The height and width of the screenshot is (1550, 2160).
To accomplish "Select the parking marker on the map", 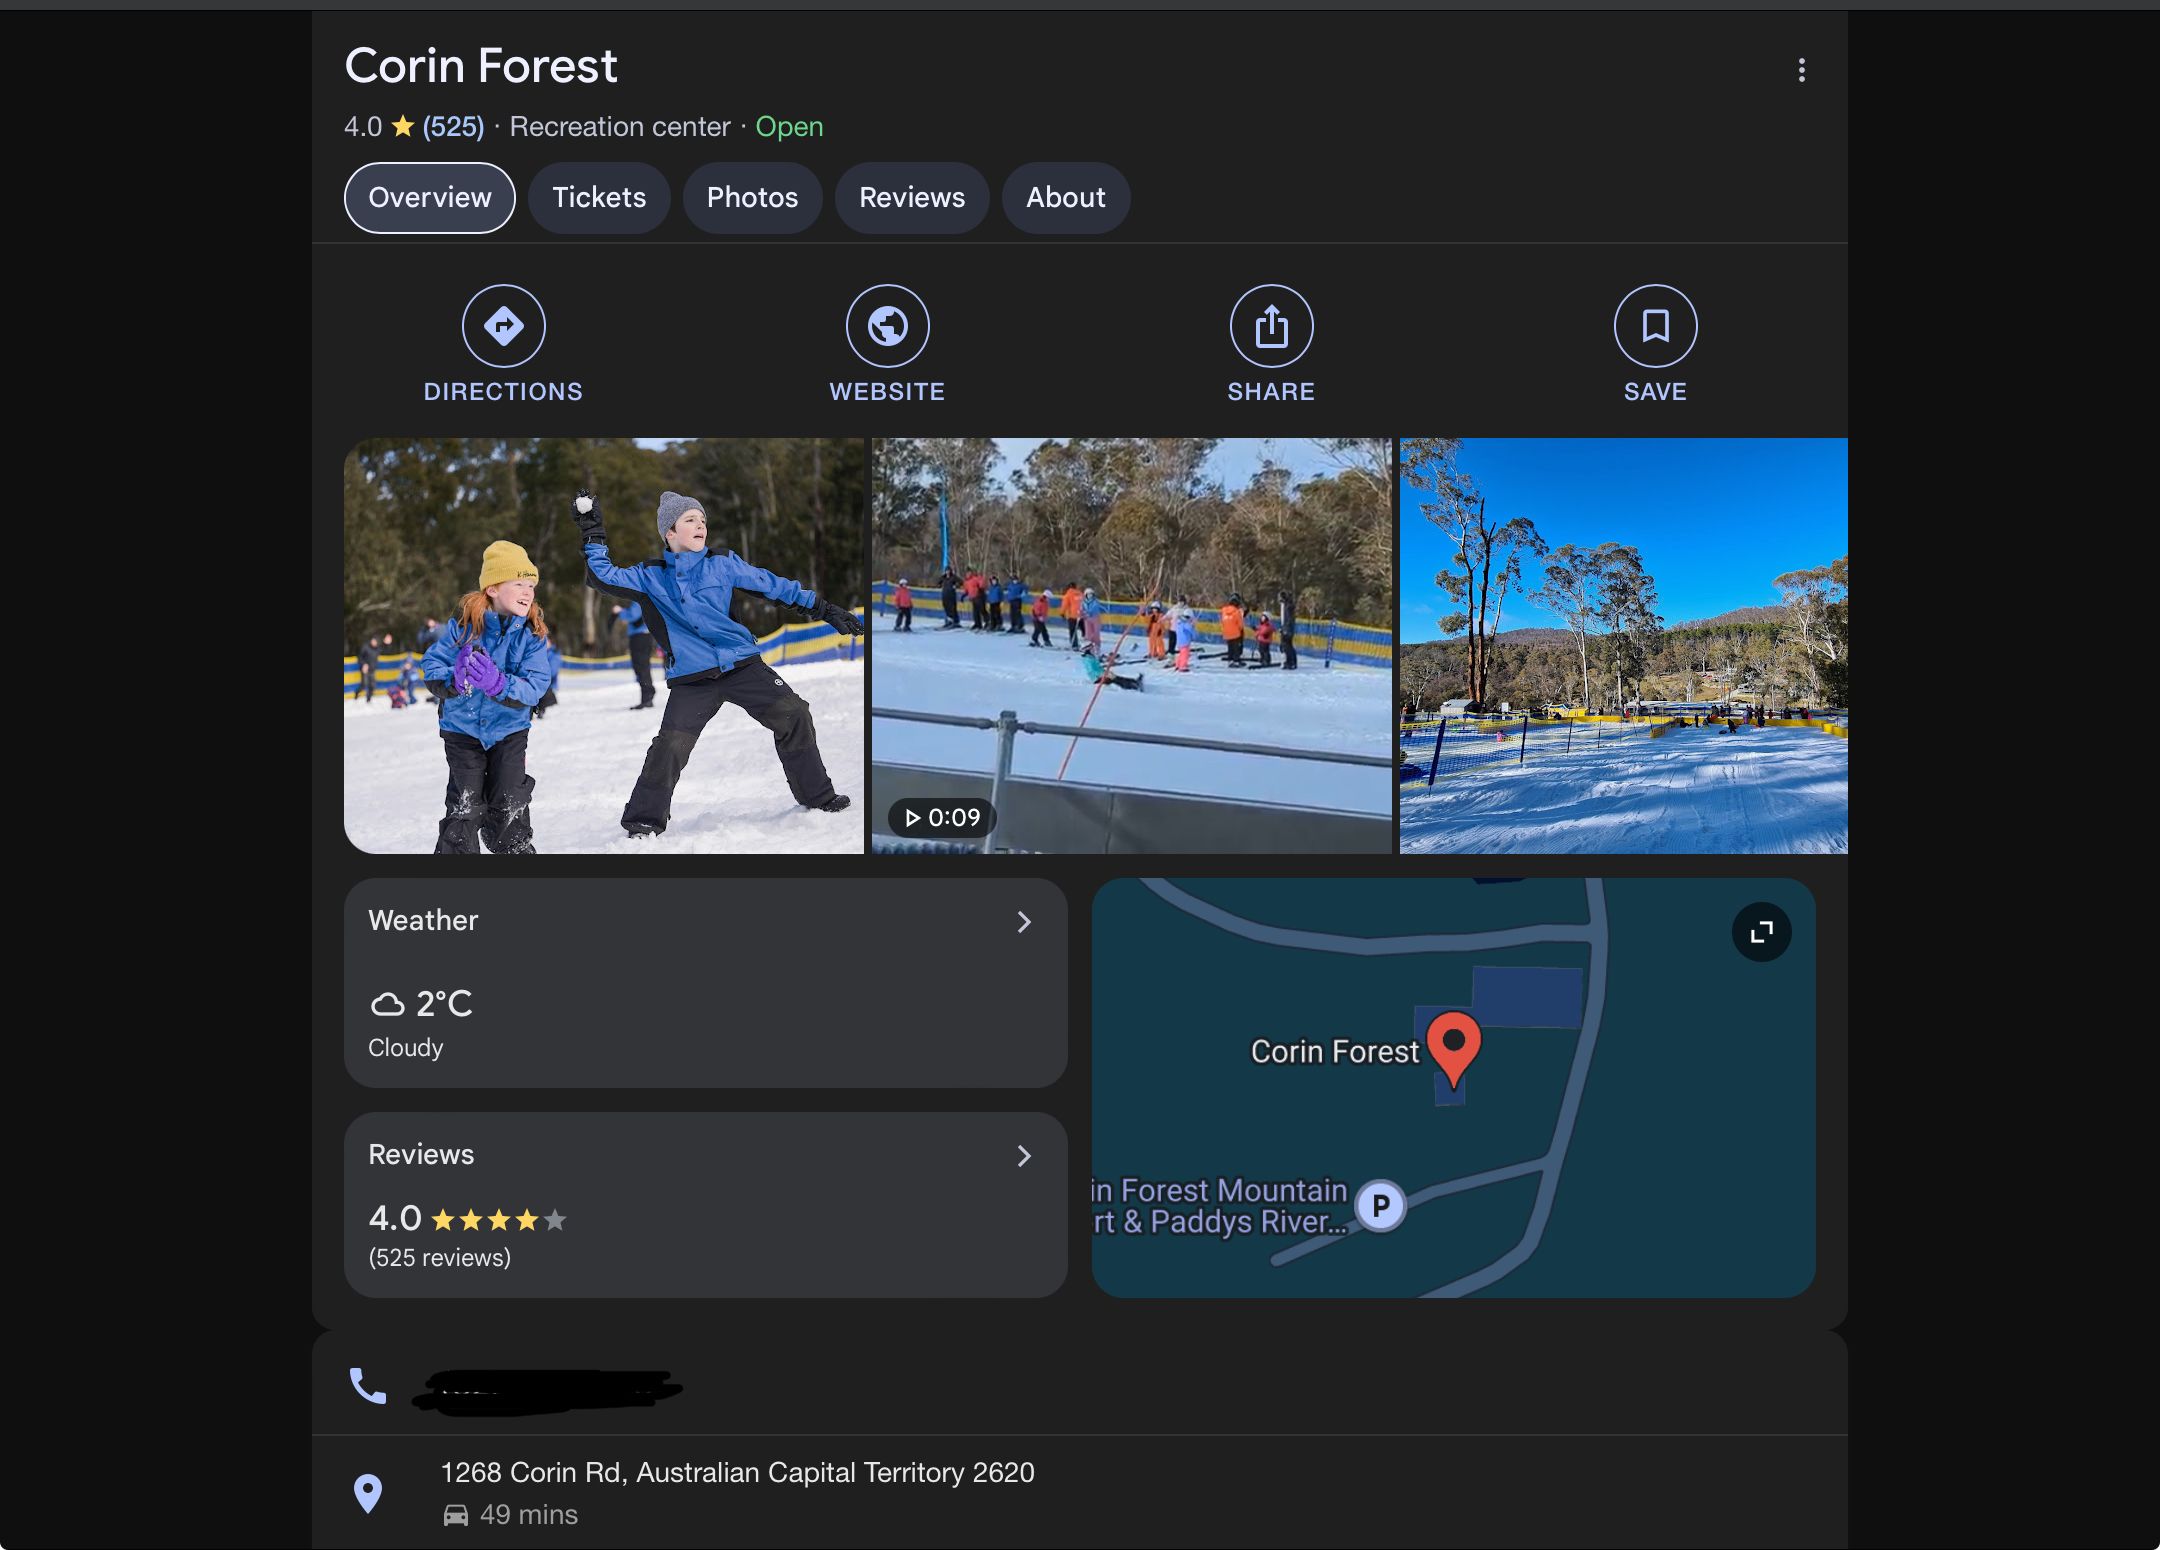I will [x=1381, y=1206].
